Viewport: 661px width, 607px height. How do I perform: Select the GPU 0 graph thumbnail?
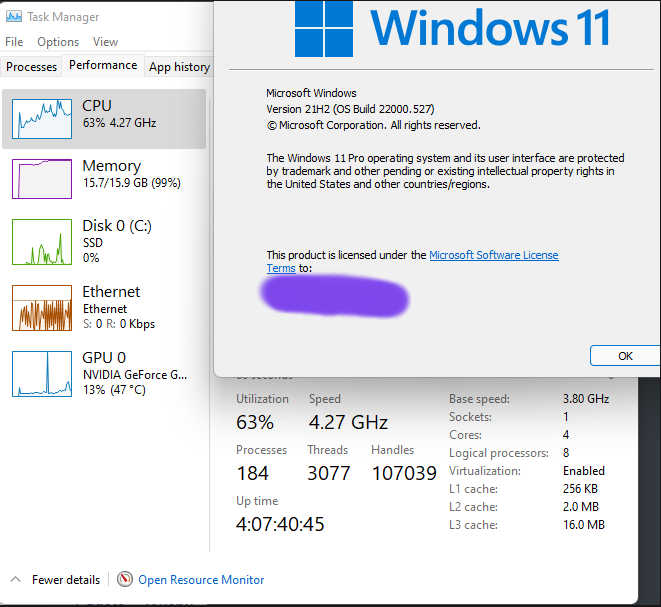[42, 374]
